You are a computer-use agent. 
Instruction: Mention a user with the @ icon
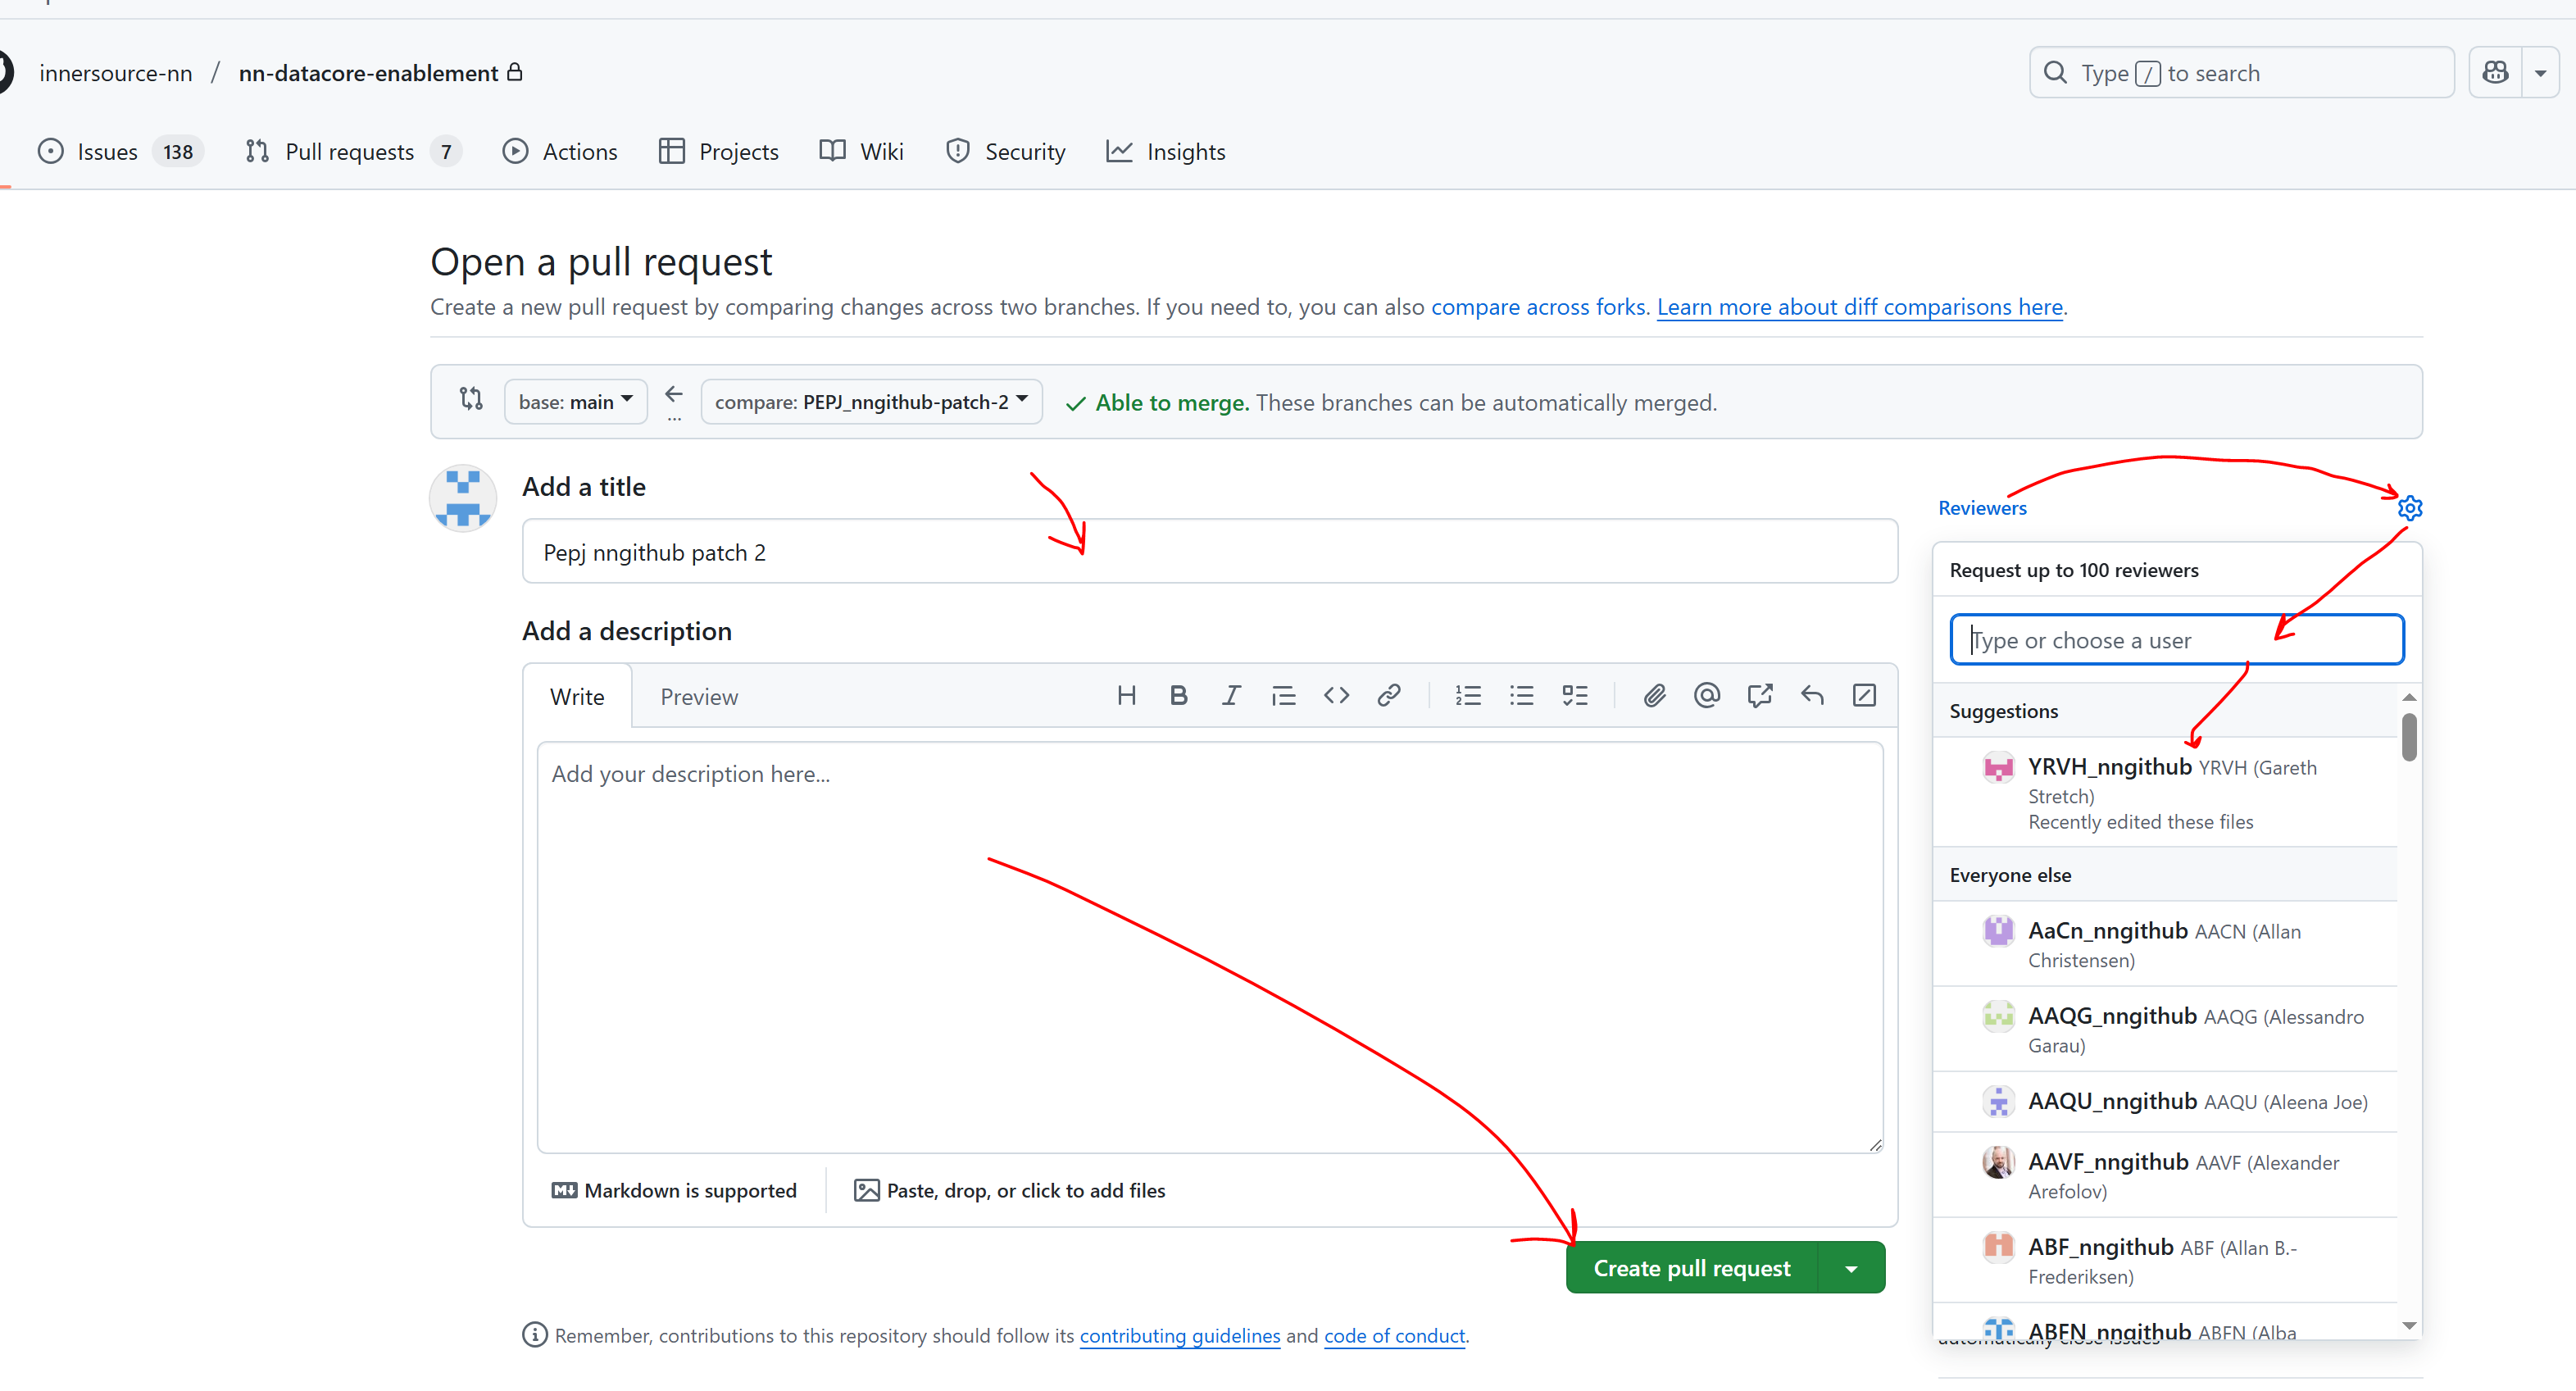pyautogui.click(x=1707, y=696)
